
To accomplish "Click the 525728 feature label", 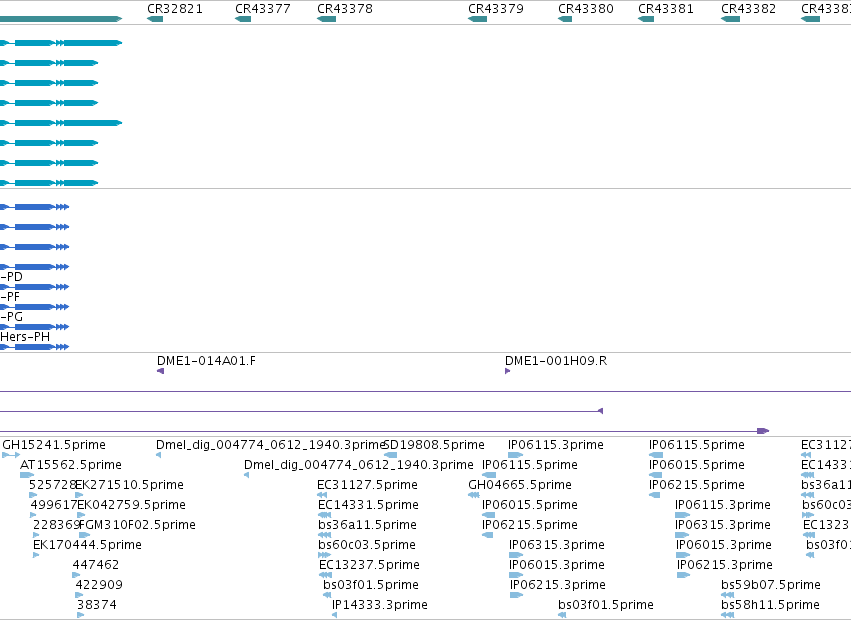I will pyautogui.click(x=53, y=485).
